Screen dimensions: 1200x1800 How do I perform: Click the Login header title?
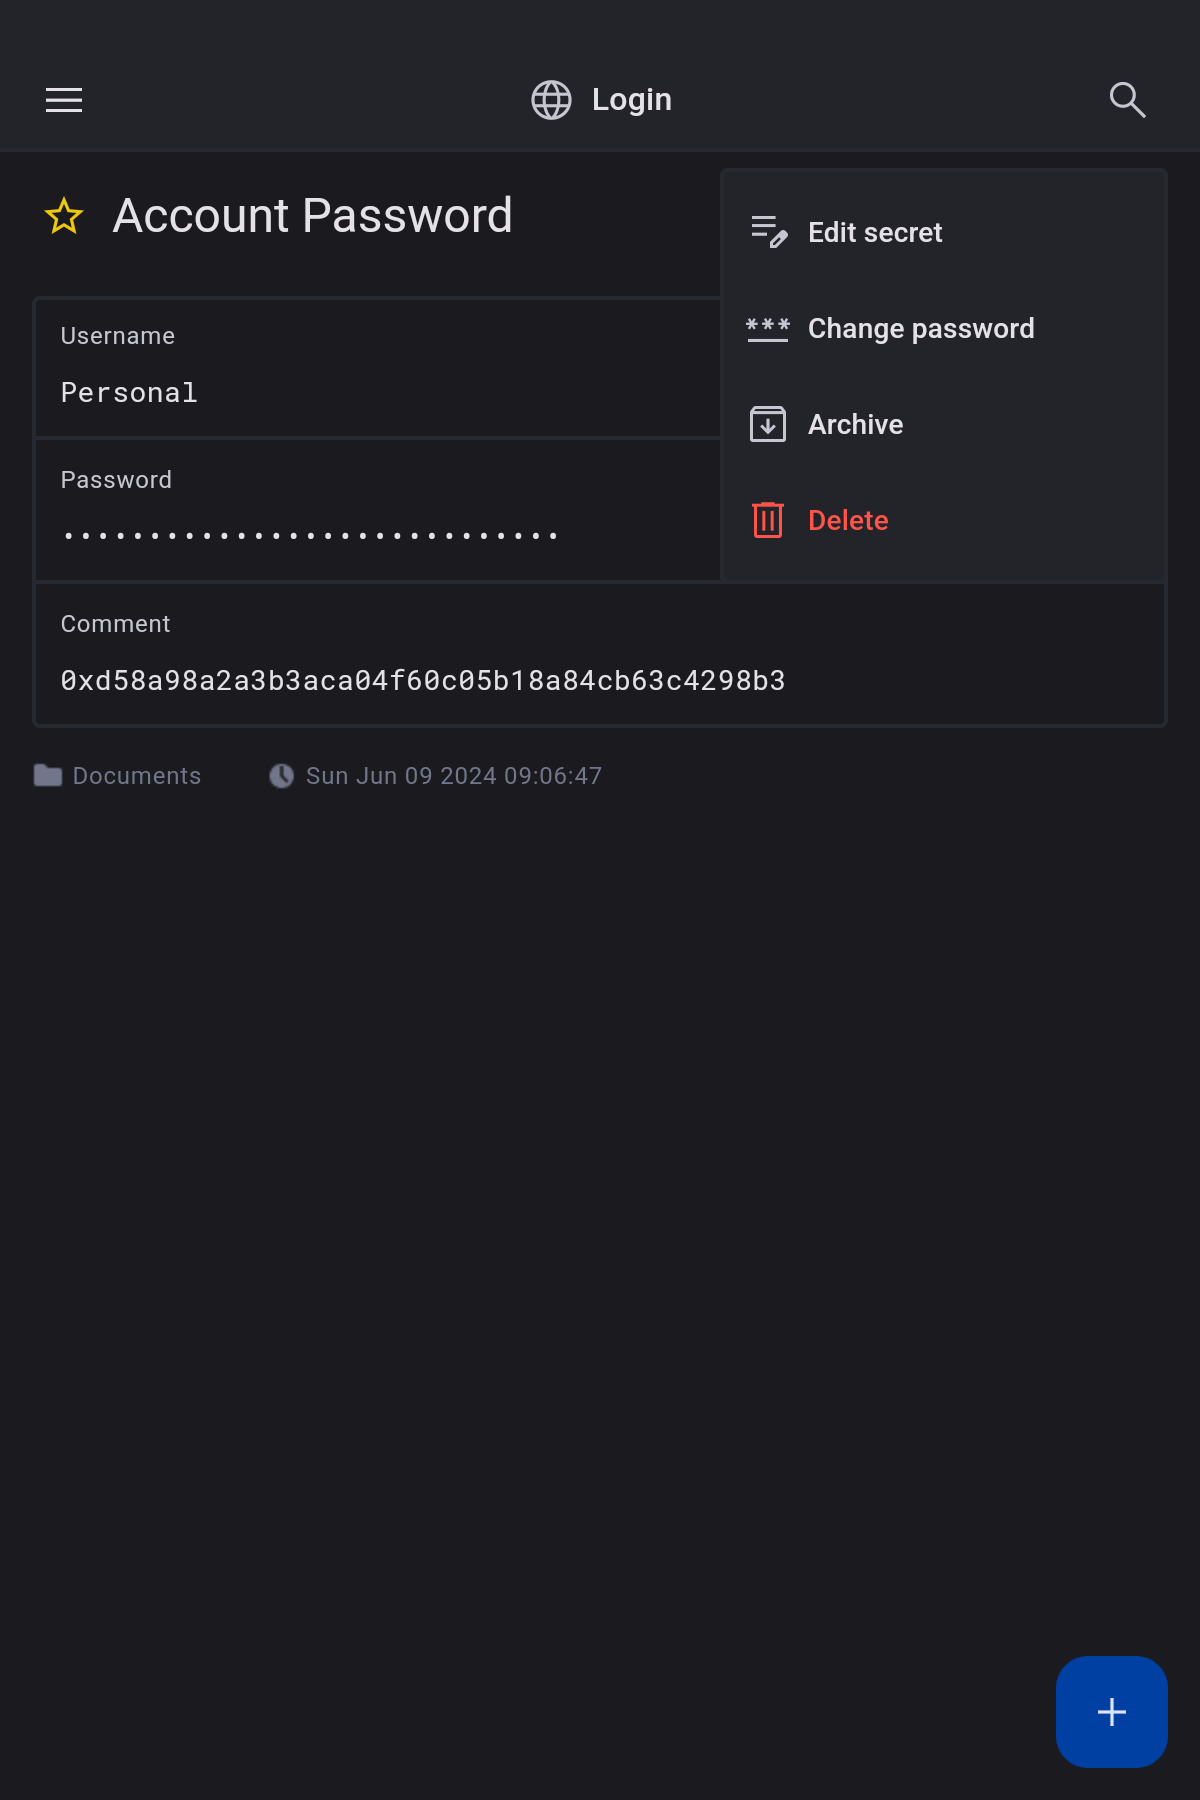[632, 100]
